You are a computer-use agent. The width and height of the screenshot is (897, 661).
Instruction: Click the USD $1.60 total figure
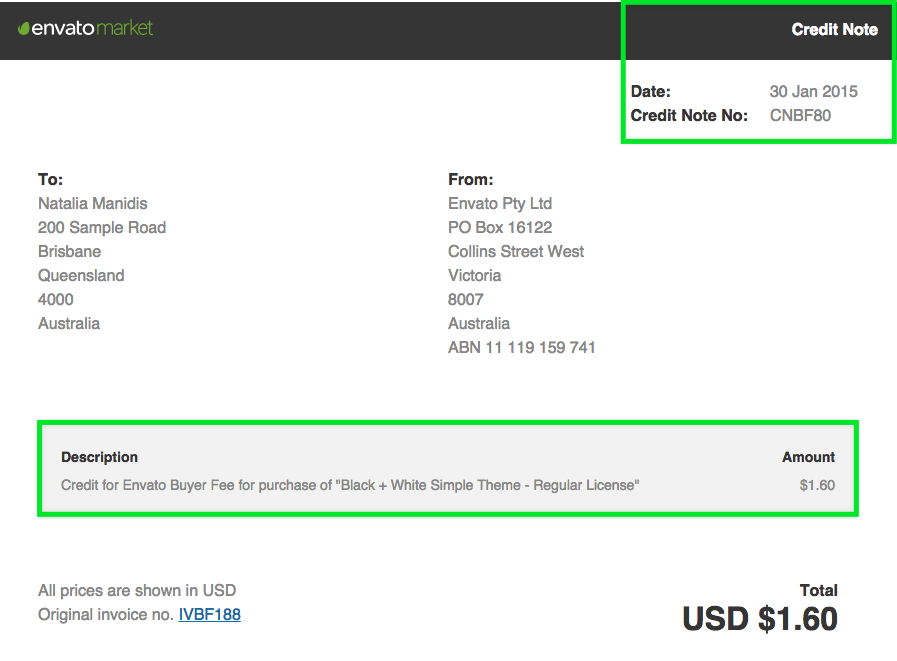pos(760,619)
